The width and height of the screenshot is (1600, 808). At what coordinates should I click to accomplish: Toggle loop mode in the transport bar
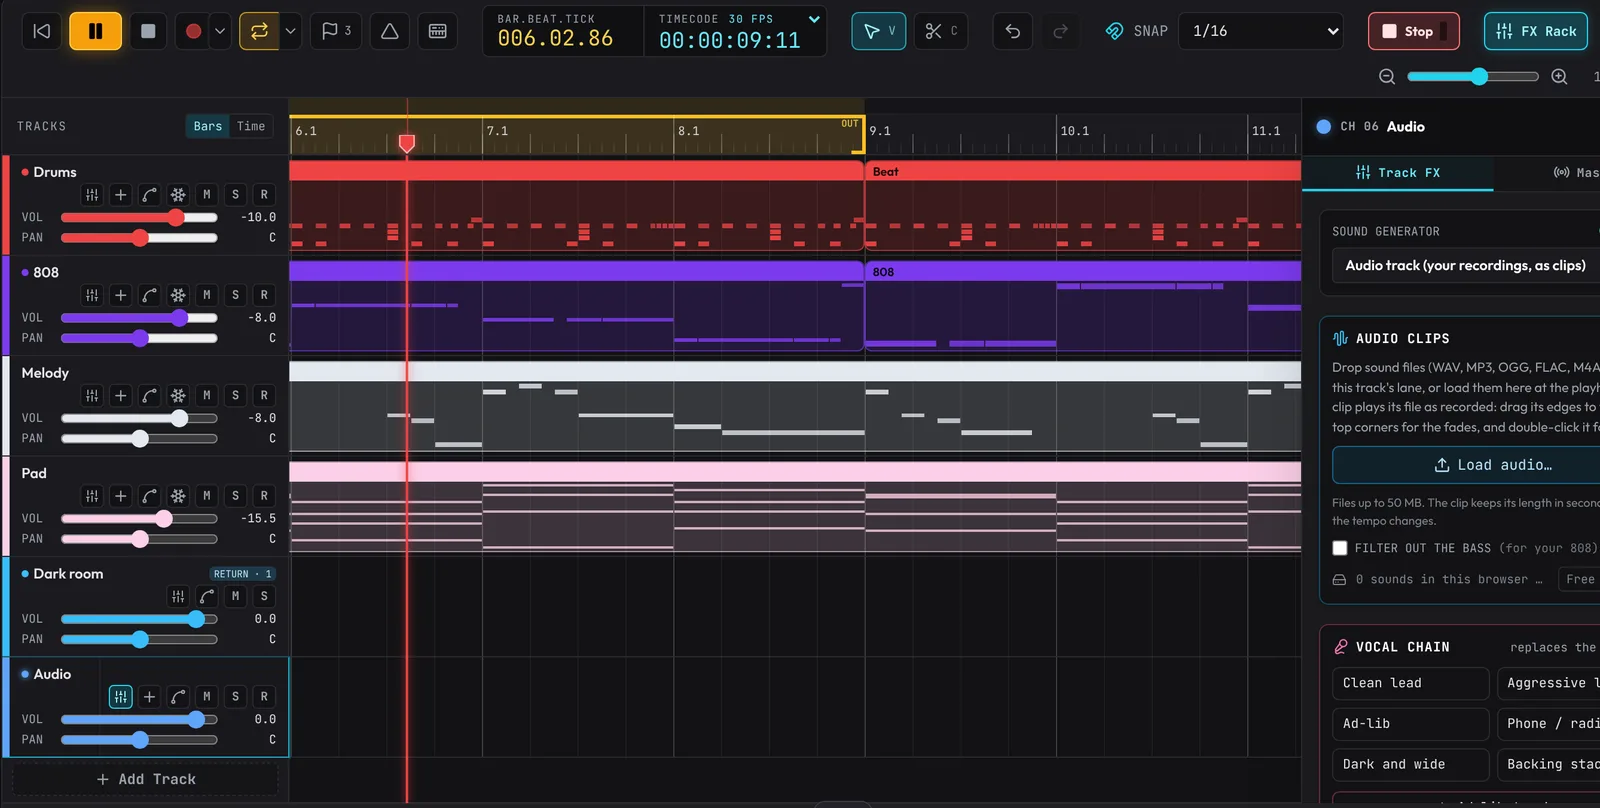(259, 31)
